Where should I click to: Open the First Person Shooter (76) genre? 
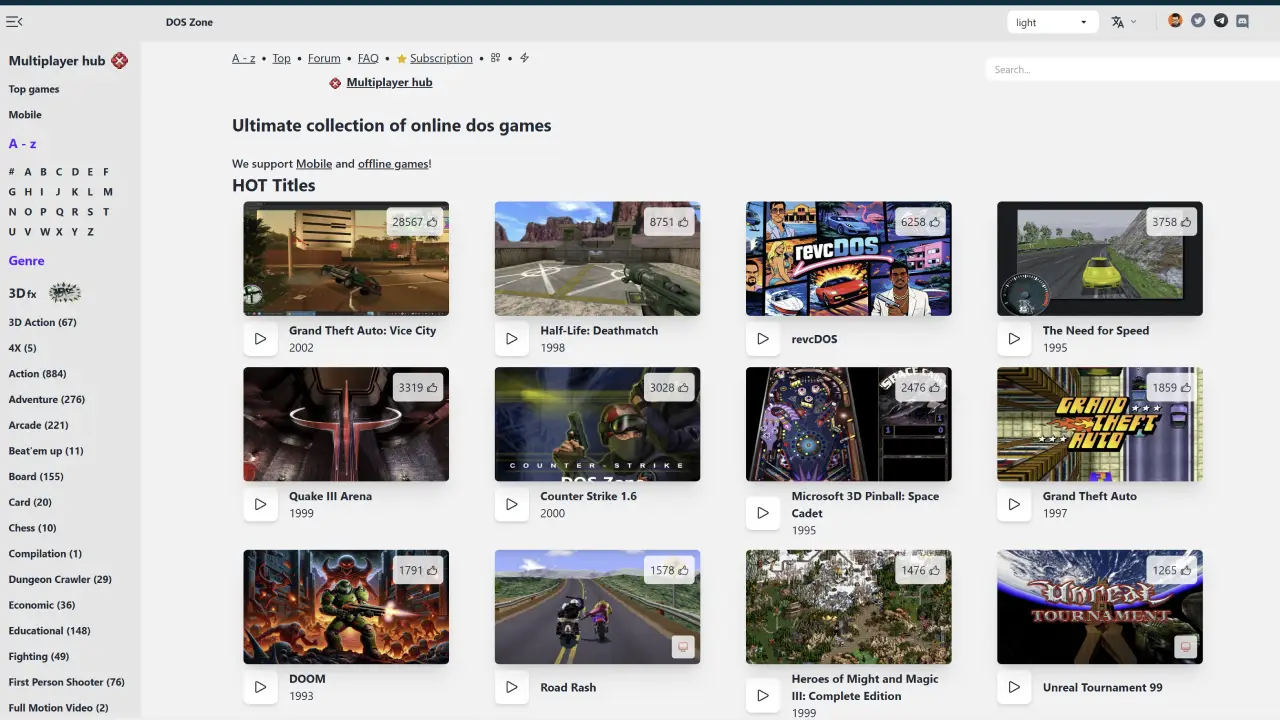[67, 682]
